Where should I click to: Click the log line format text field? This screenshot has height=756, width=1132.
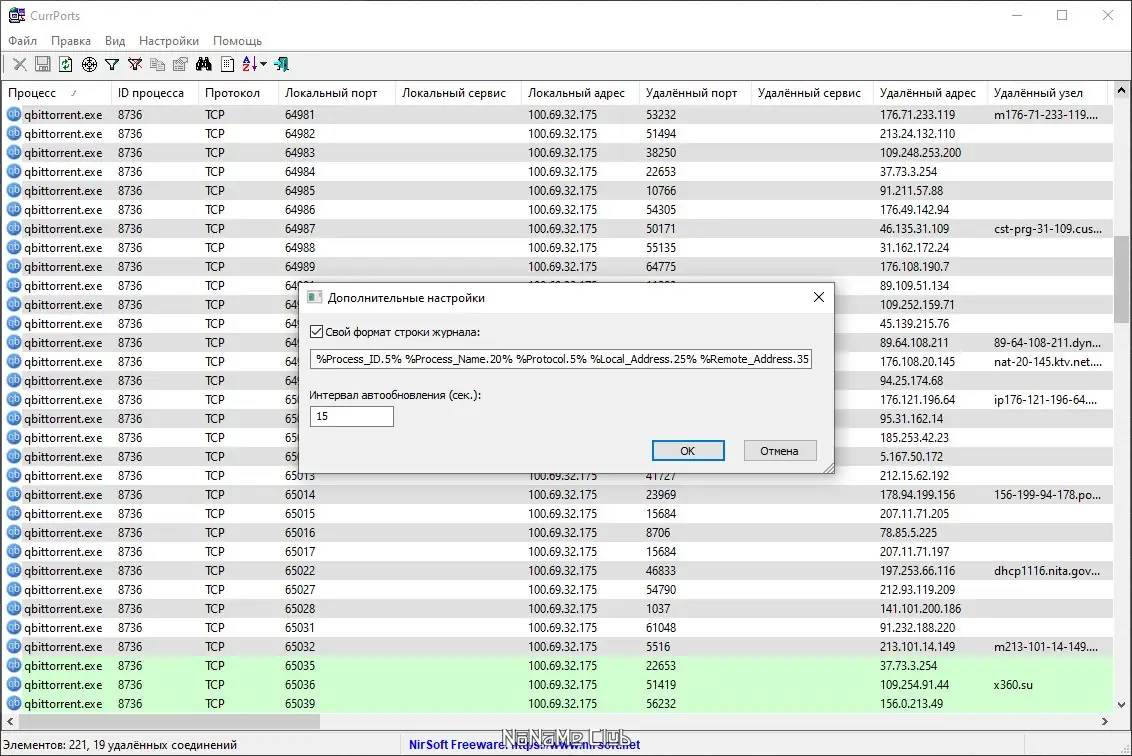coord(561,359)
